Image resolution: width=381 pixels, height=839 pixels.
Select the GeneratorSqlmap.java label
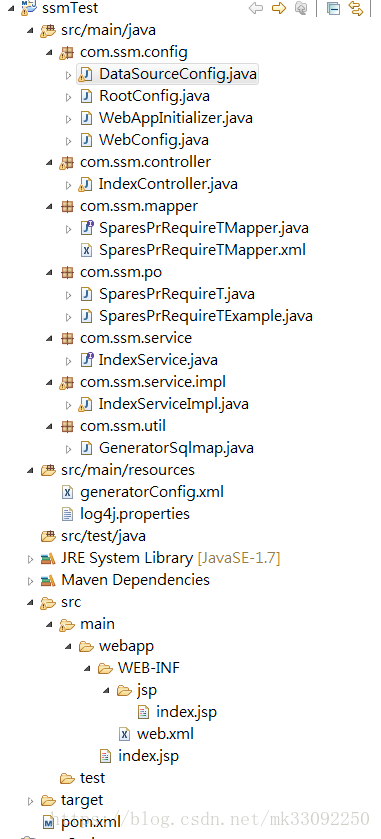pyautogui.click(x=176, y=448)
